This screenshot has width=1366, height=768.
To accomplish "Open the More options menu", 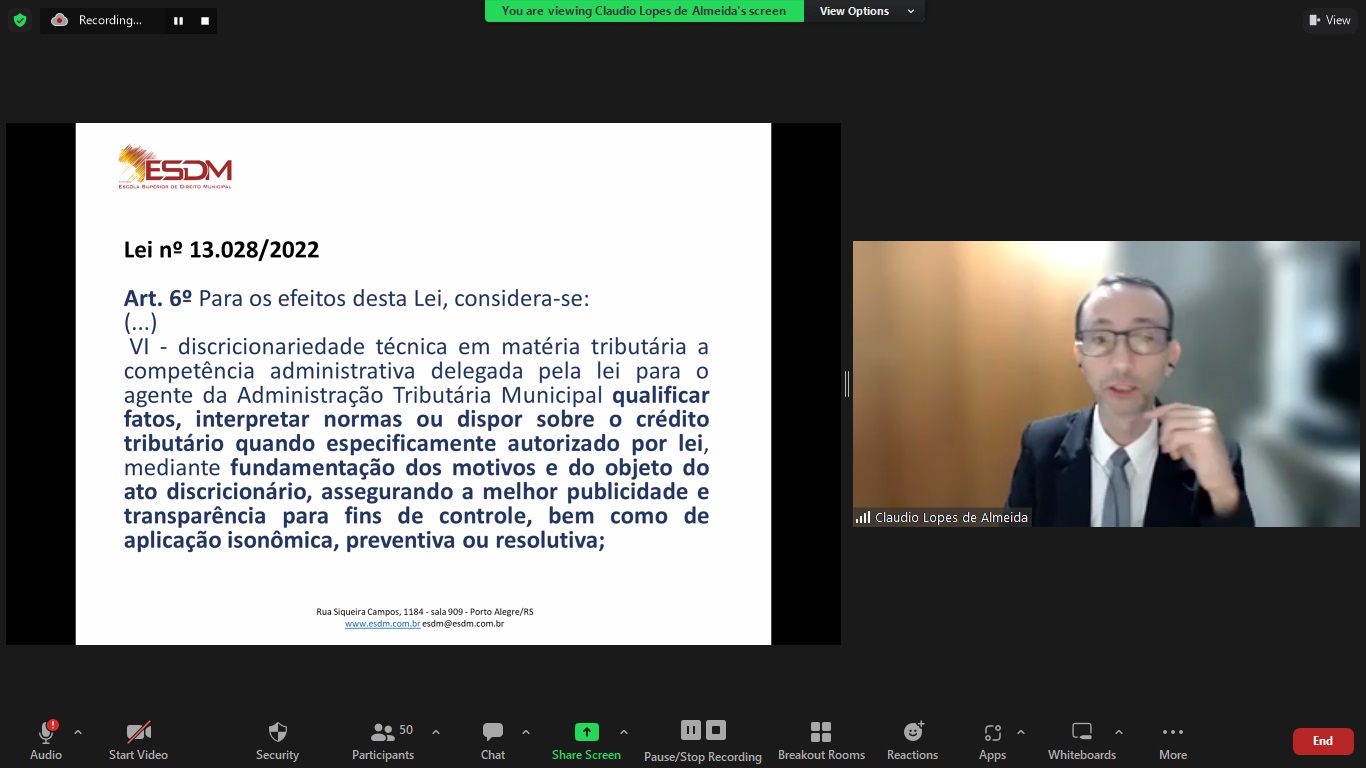I will point(1173,741).
